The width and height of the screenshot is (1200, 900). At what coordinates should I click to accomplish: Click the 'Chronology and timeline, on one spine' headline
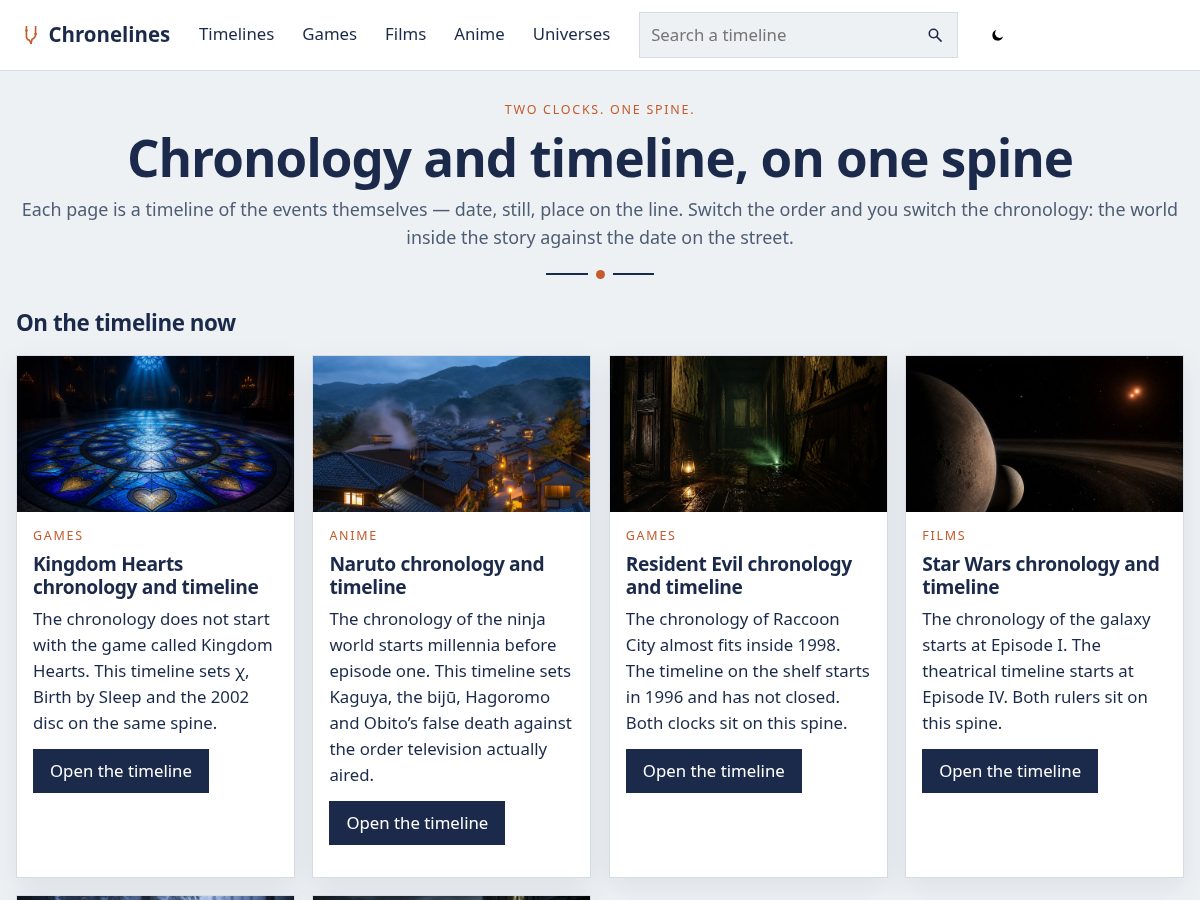click(x=600, y=158)
